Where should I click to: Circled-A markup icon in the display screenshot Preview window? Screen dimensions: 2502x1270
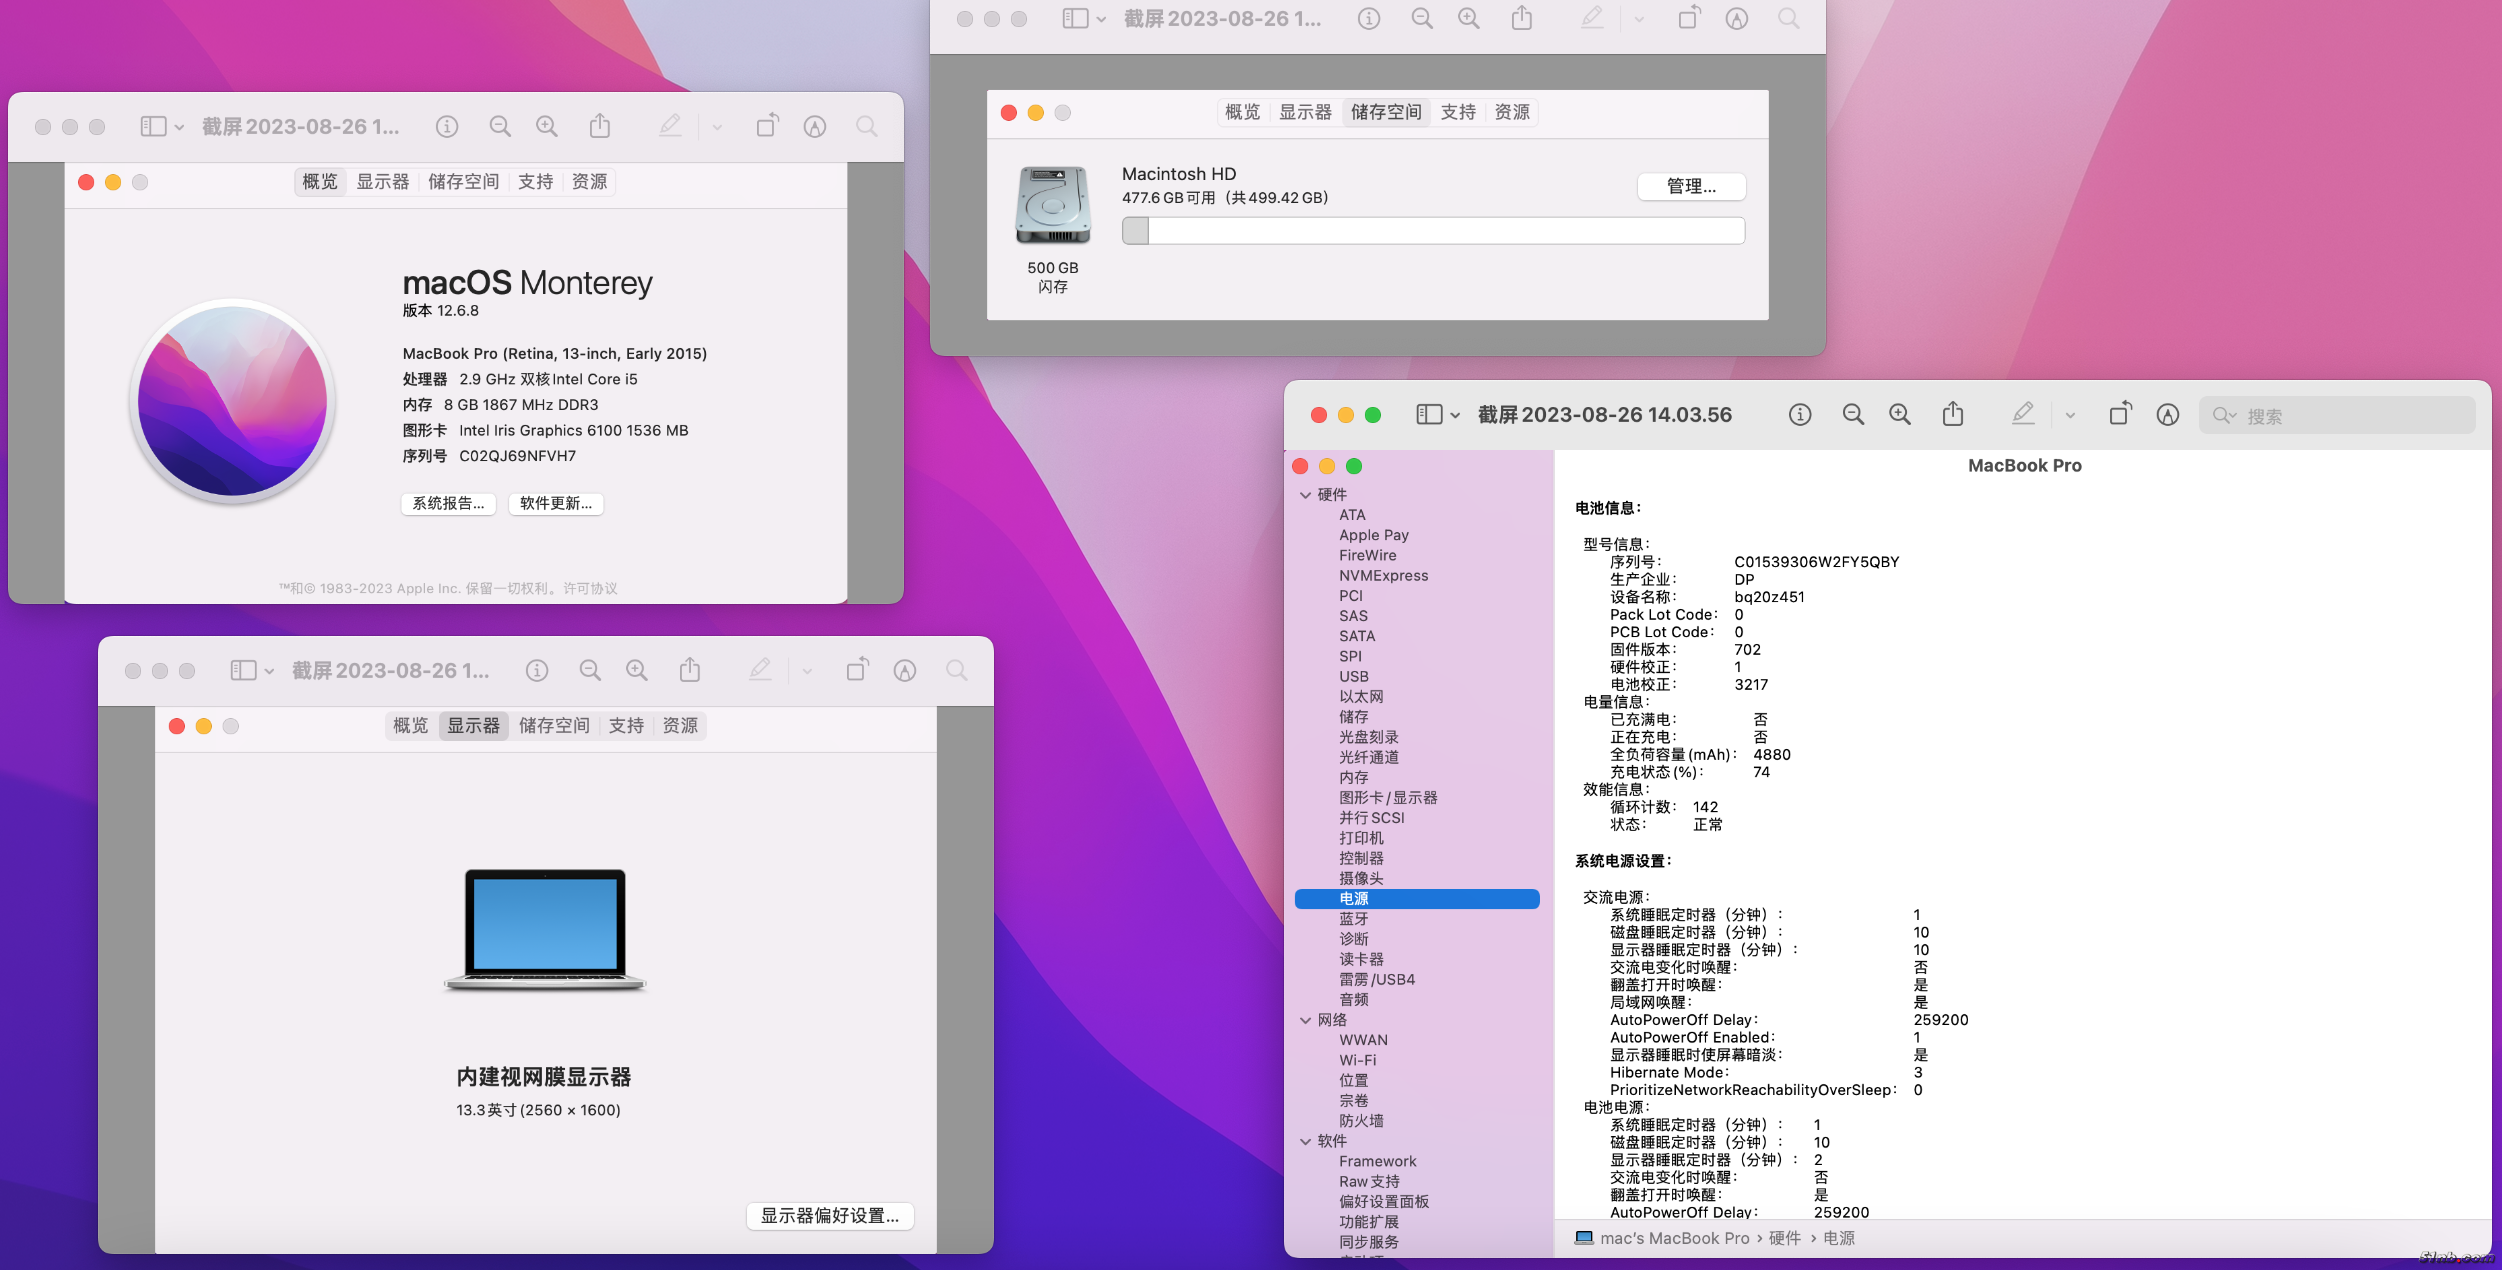coord(905,671)
